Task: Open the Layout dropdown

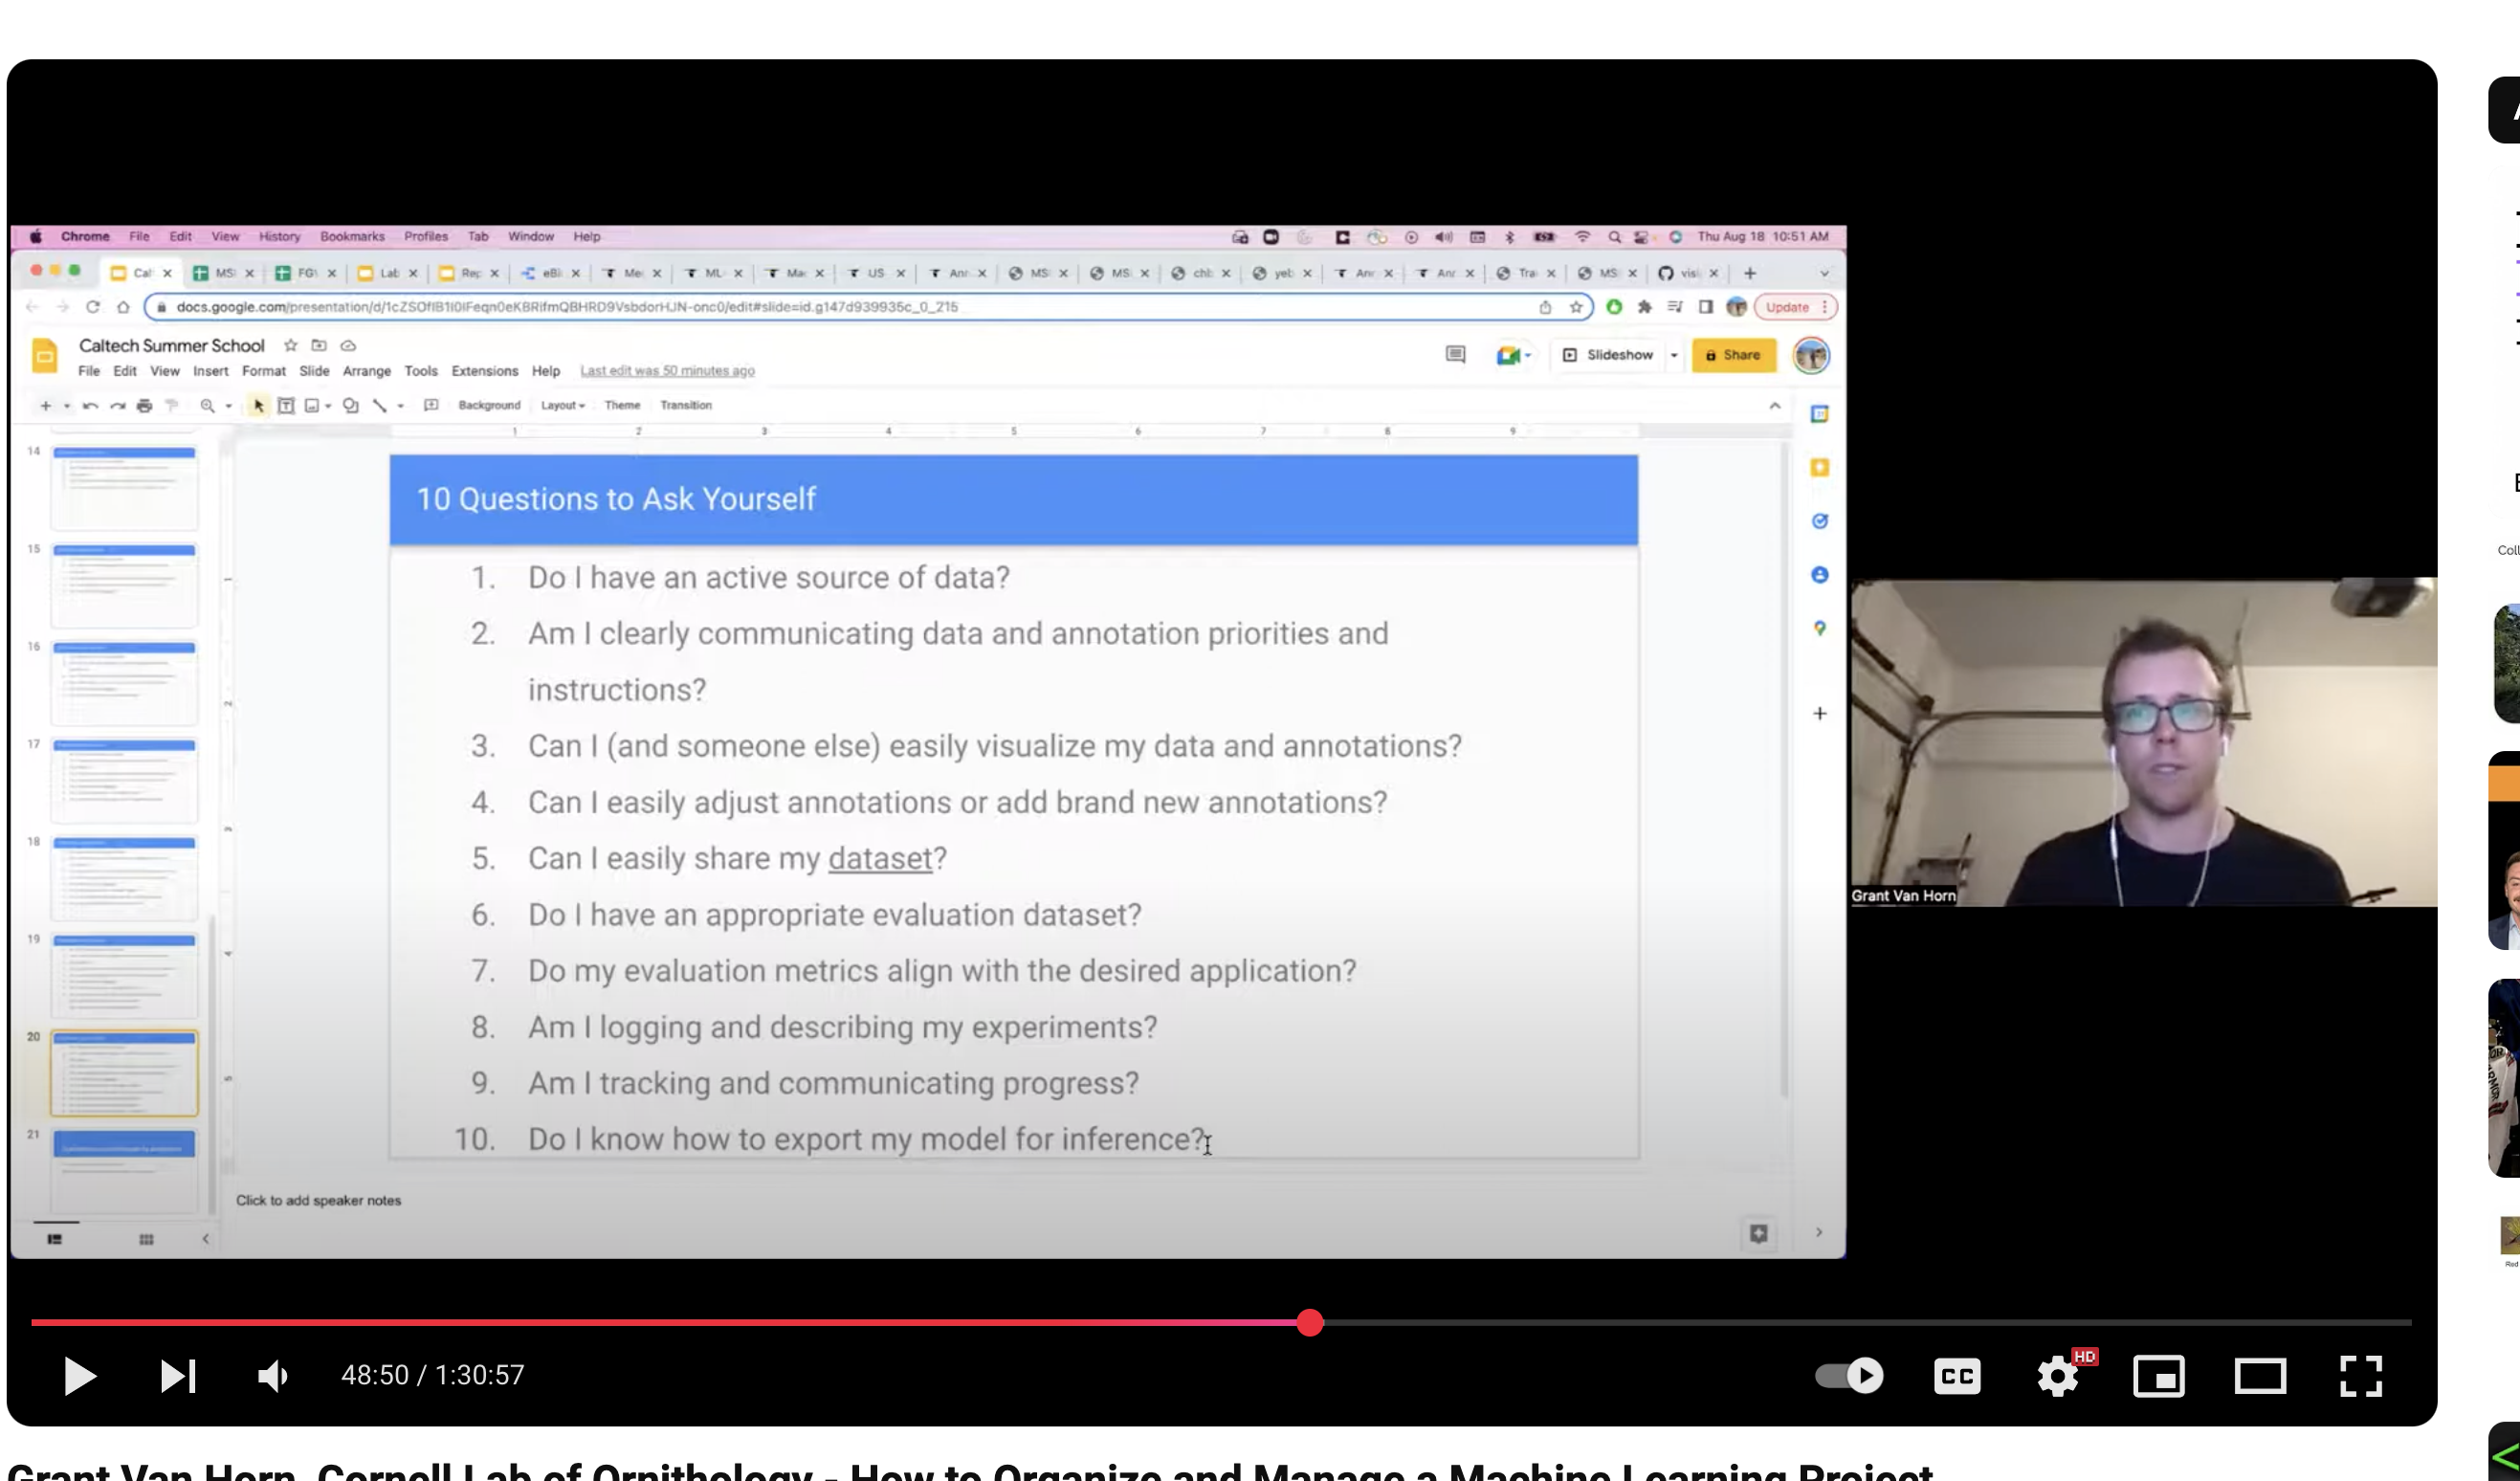Action: pos(563,405)
